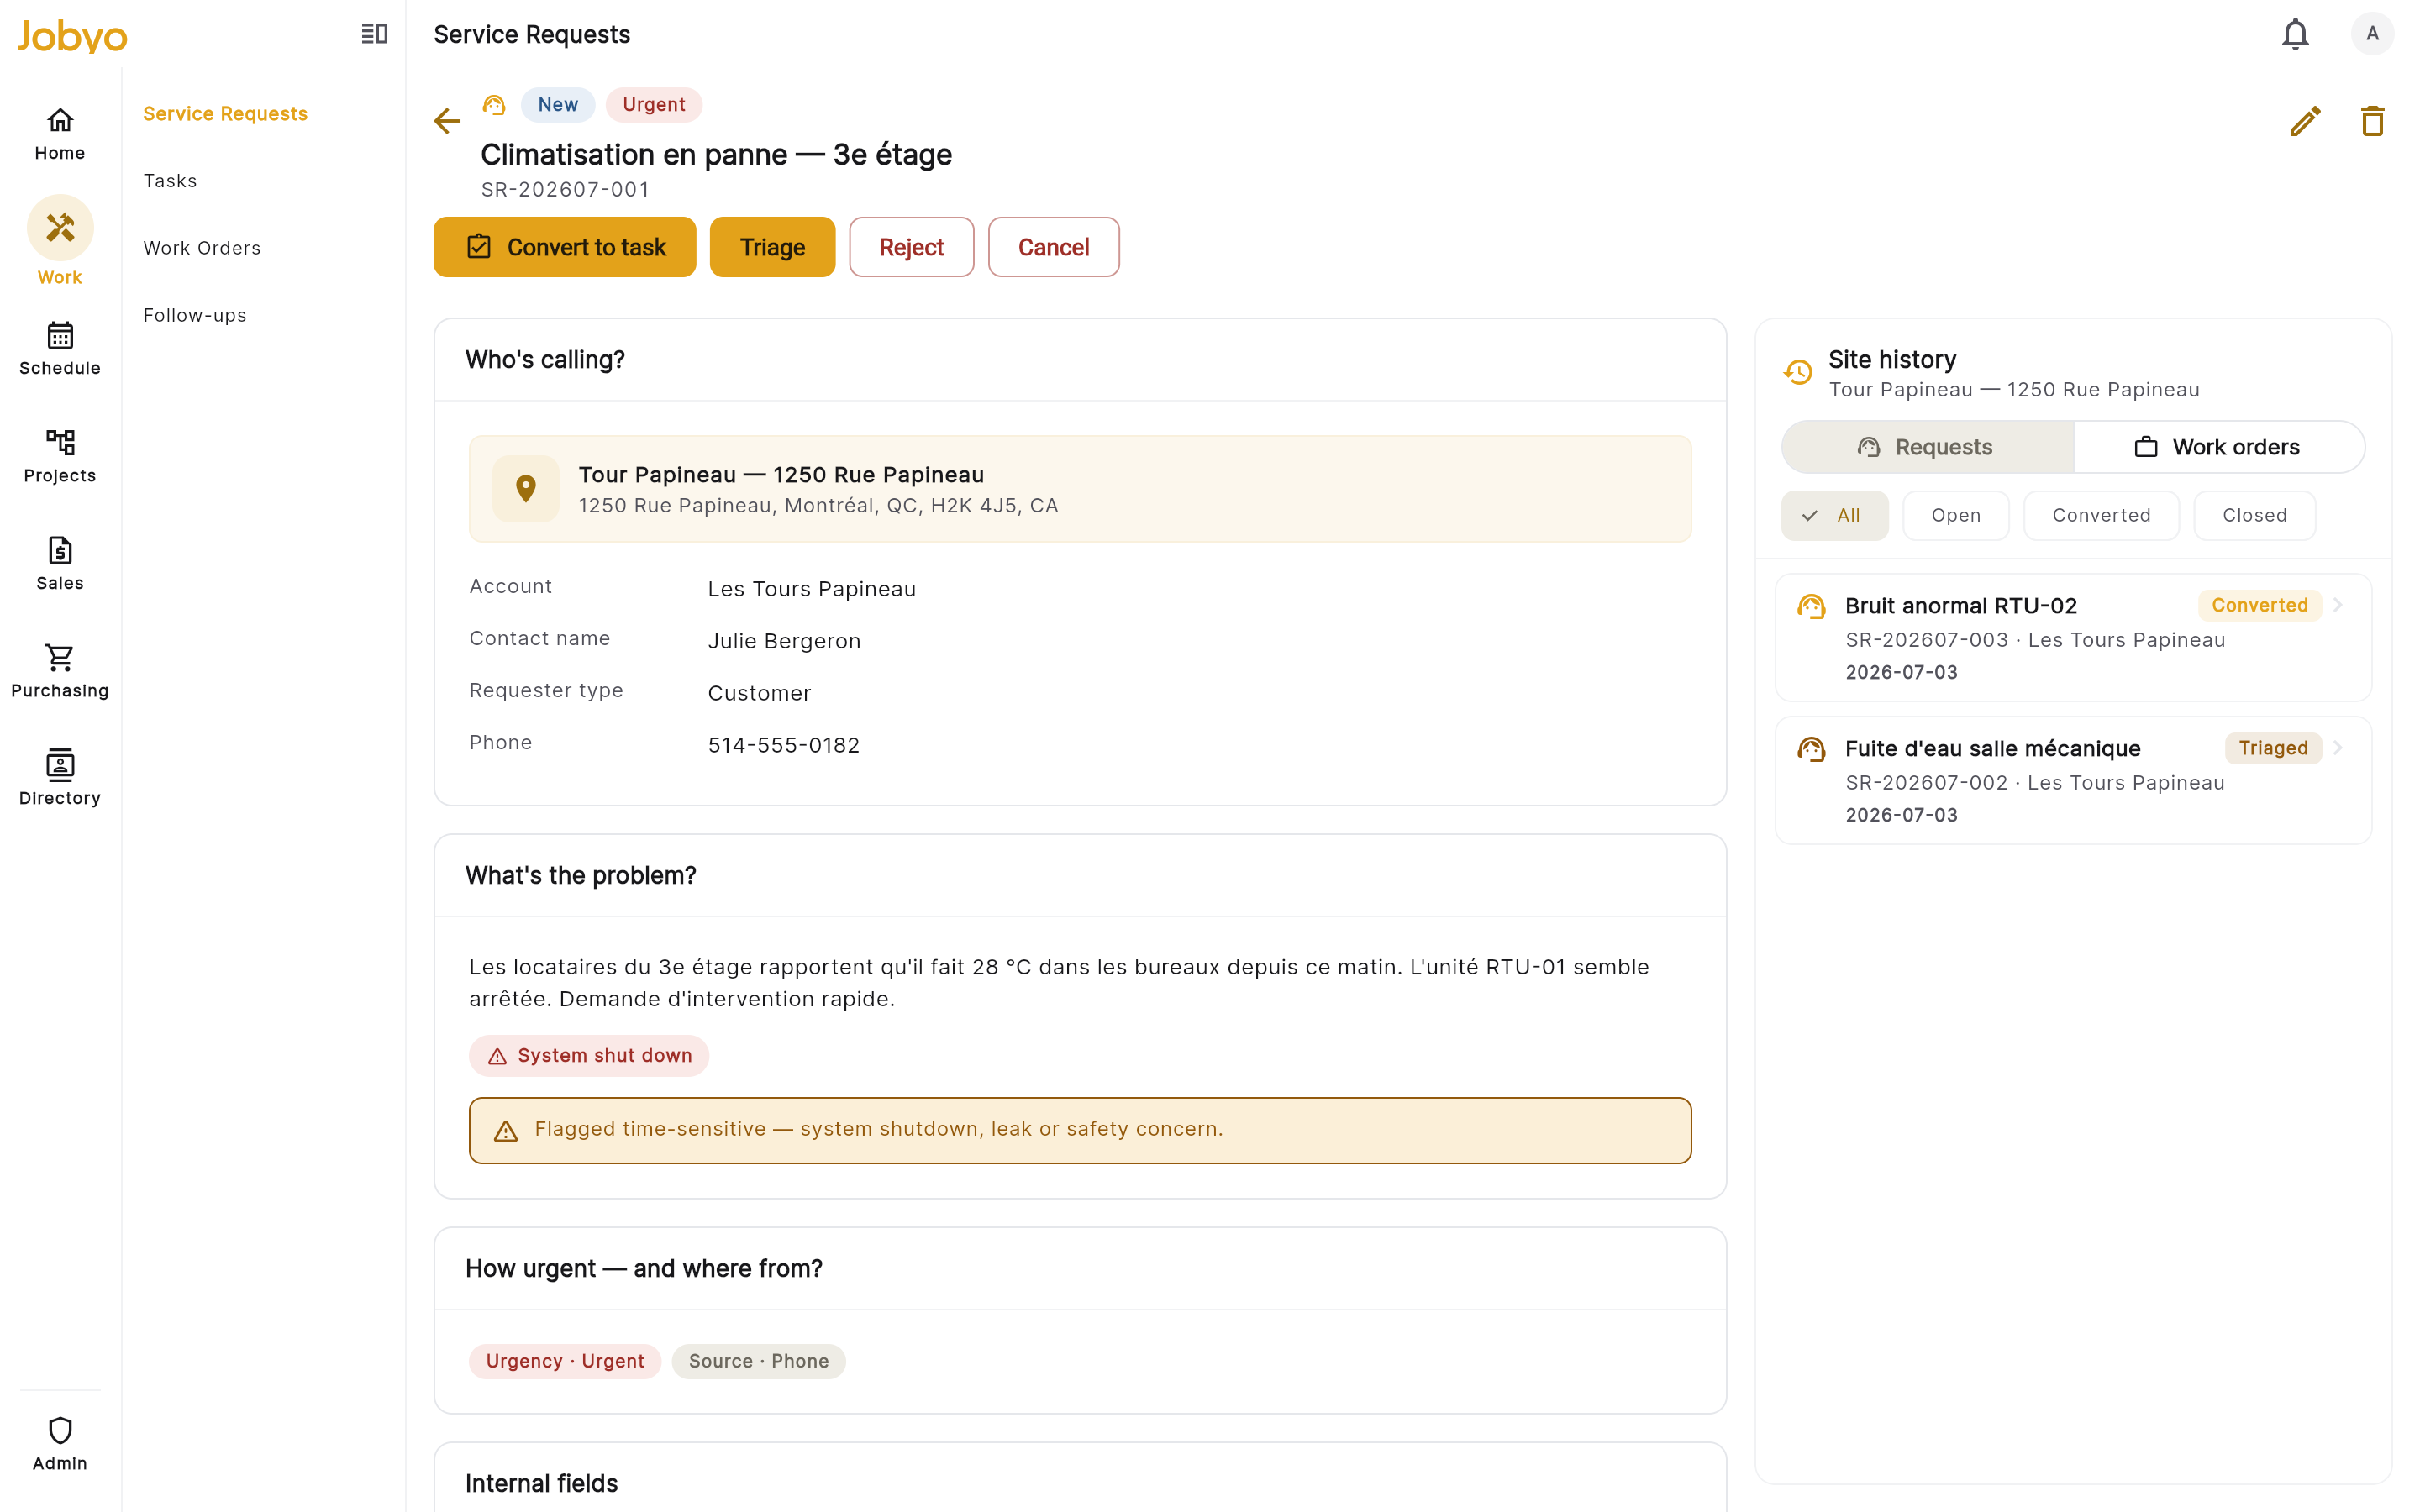Click the Tour Papineau address card
Viewport: 2420px width, 1512px height.
pos(1080,489)
